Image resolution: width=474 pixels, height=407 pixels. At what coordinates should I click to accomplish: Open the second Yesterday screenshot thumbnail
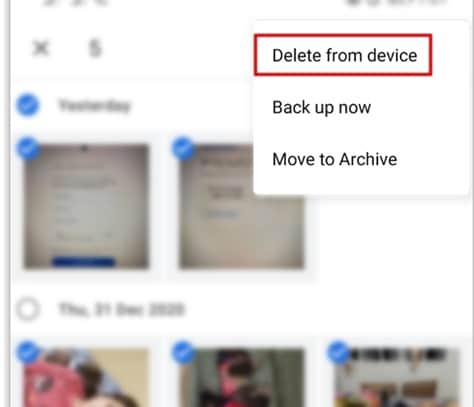(x=242, y=207)
